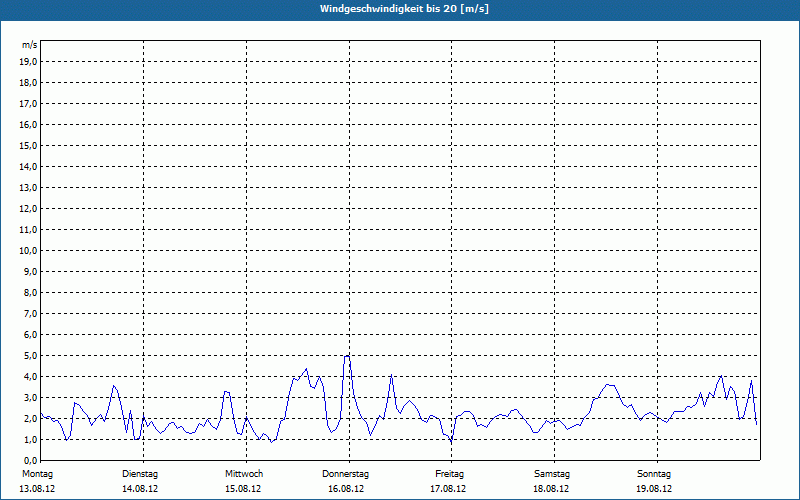Click the chart title 'Windgeschwindigkeit bis 20 [m/s]'
800x500 pixels.
coord(404,9)
